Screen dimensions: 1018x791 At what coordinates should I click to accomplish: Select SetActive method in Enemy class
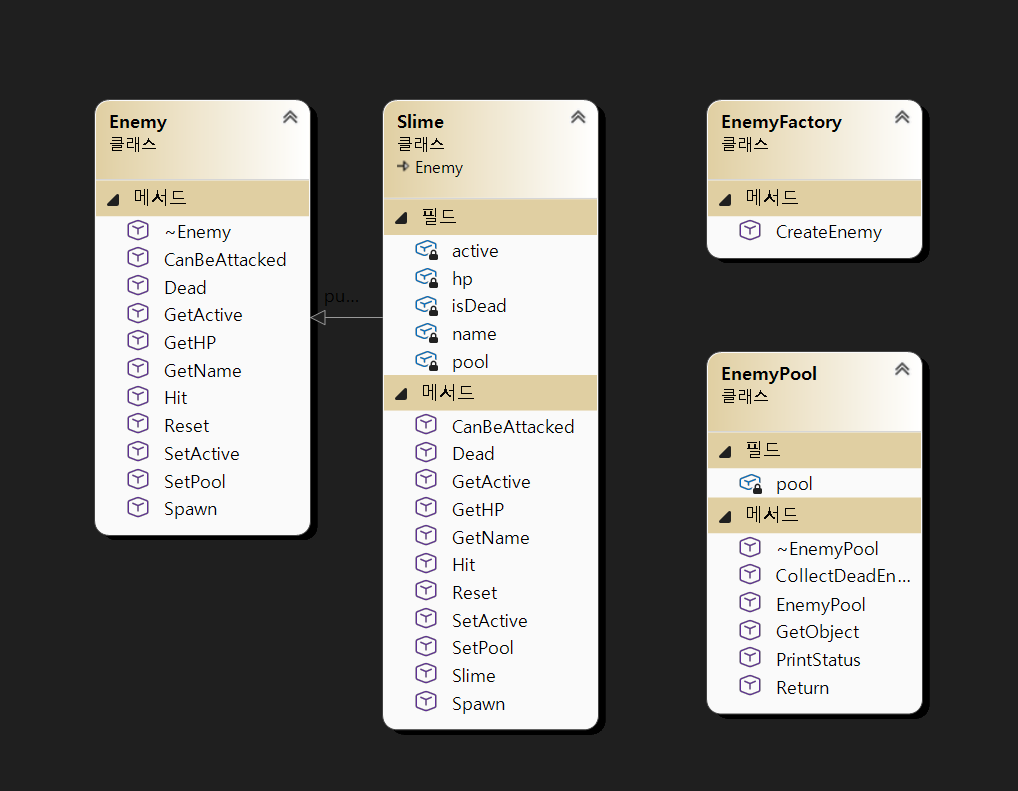pos(201,454)
